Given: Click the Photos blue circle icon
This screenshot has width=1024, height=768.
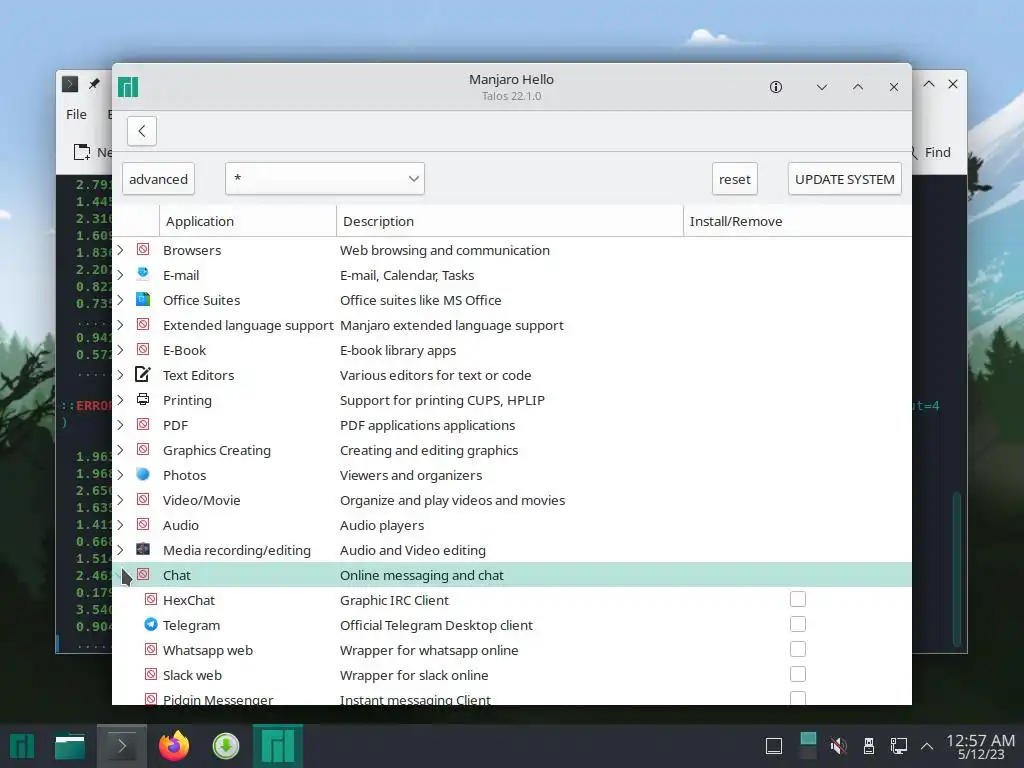Looking at the screenshot, I should tap(143, 474).
